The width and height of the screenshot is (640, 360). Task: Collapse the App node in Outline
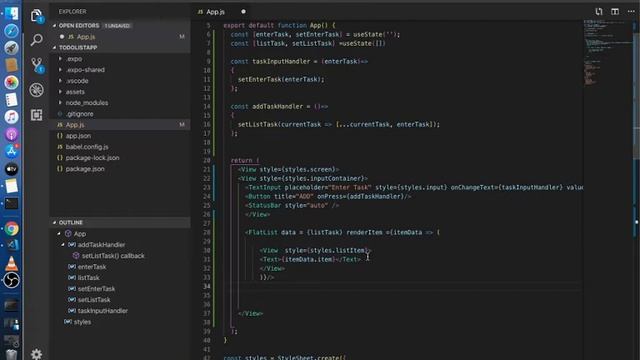[59, 233]
